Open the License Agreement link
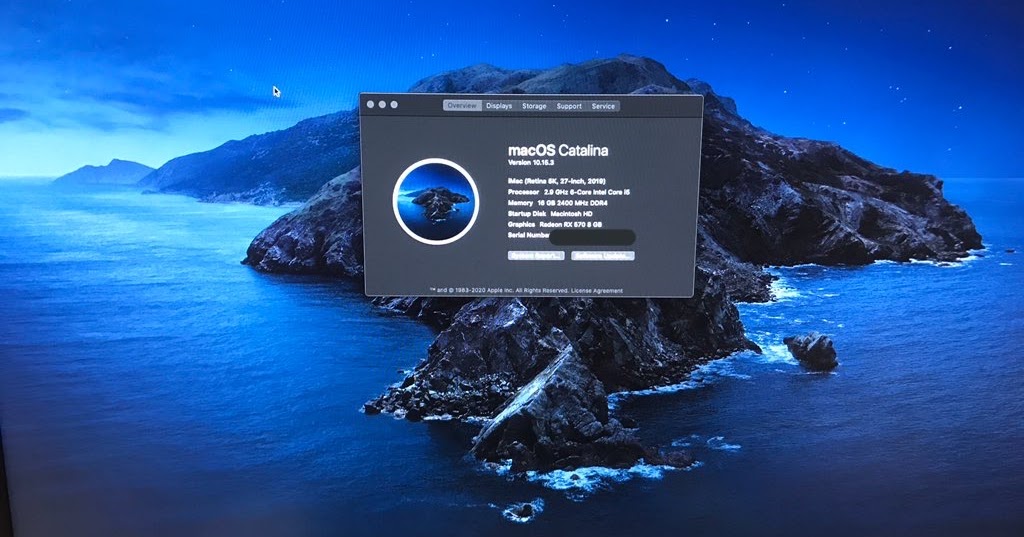This screenshot has height=537, width=1024. (x=597, y=291)
